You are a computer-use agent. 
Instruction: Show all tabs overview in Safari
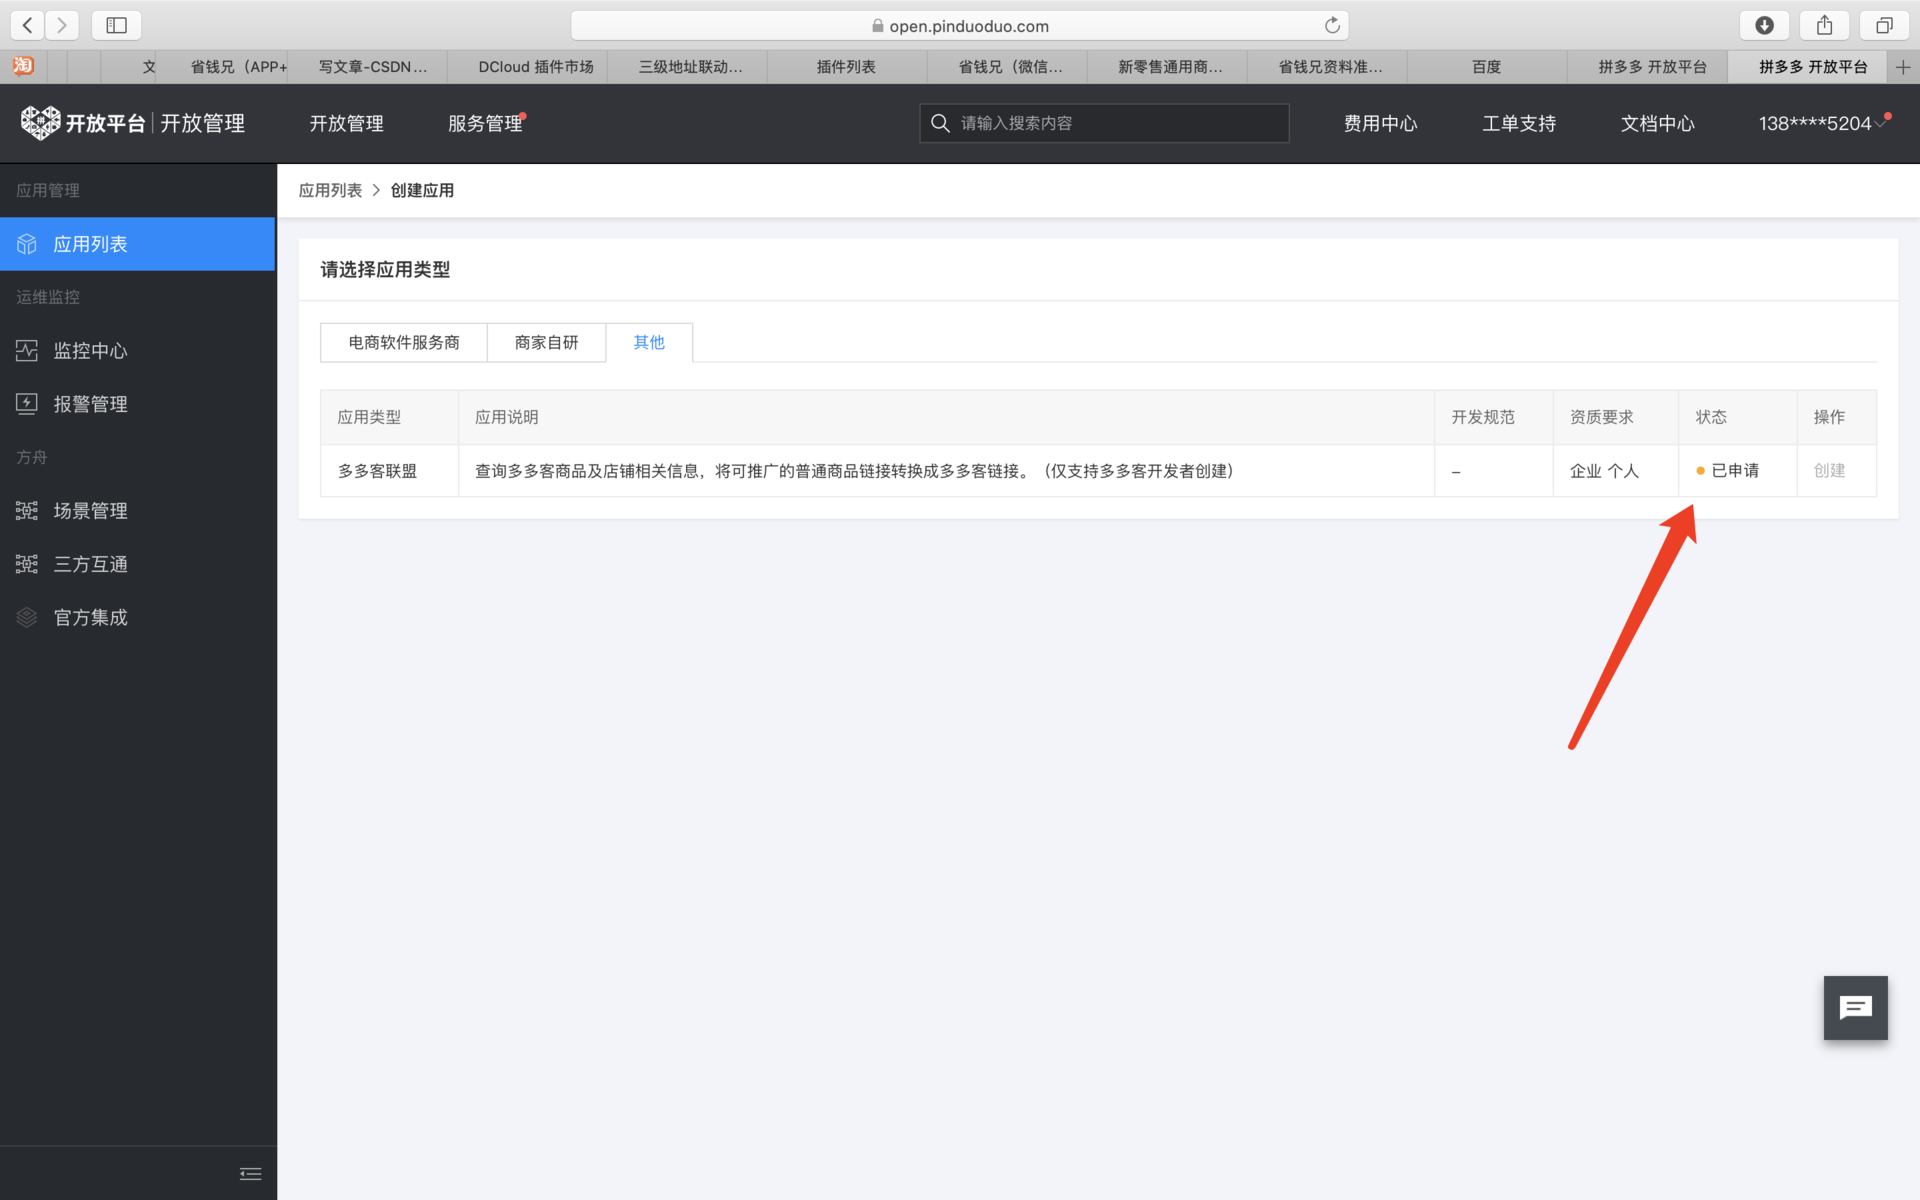pos(1884,25)
